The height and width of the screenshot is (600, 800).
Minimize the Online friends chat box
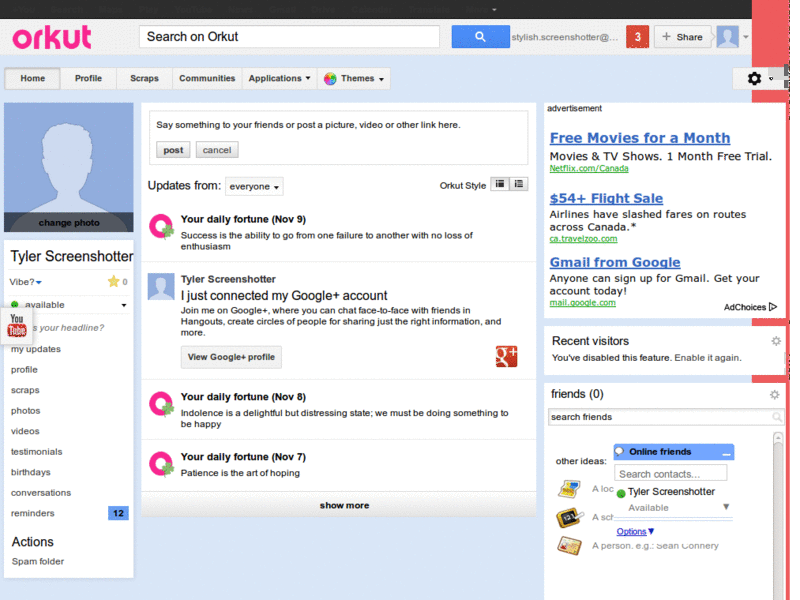(x=727, y=453)
